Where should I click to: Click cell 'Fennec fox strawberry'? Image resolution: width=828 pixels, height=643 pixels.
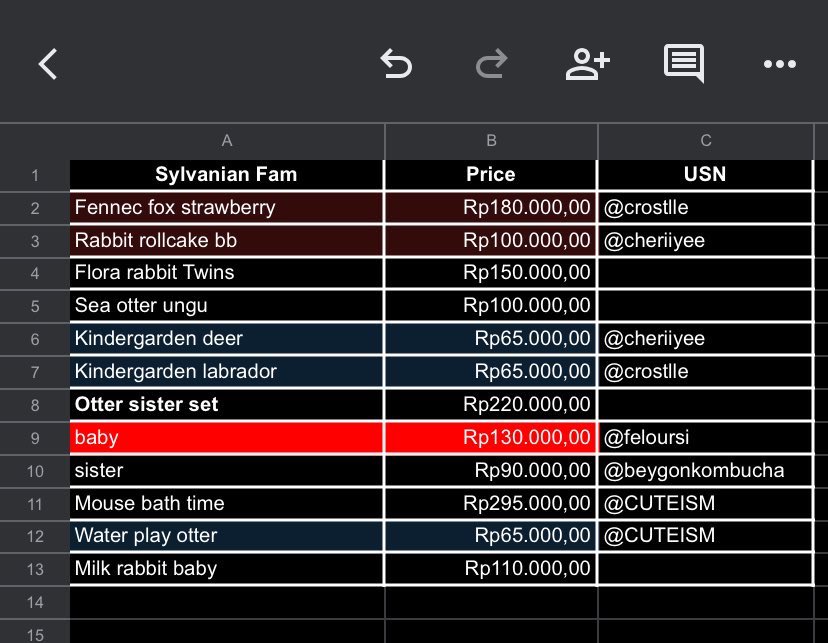coord(227,207)
